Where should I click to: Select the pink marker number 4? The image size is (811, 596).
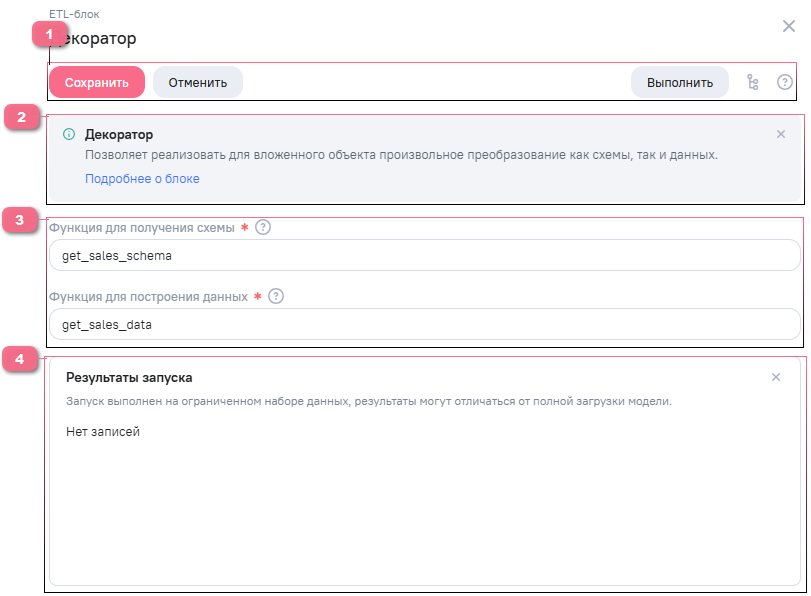(19, 358)
